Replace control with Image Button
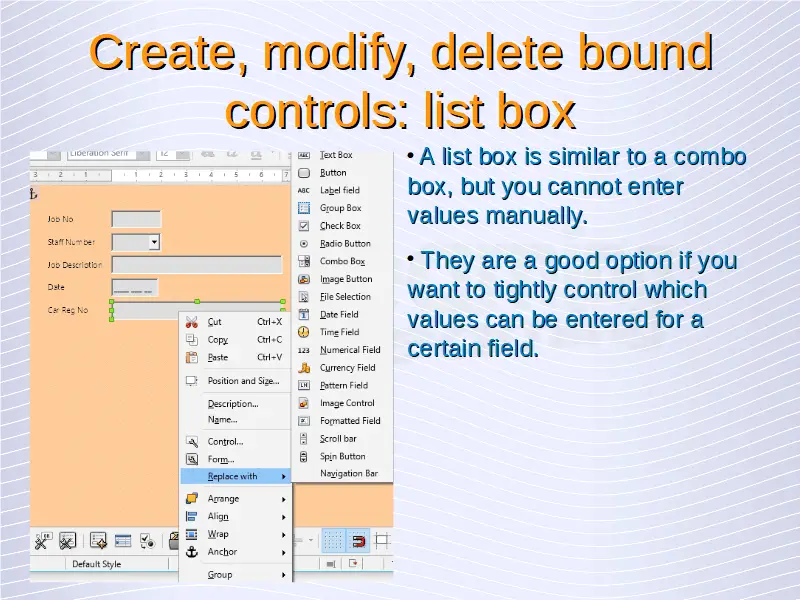Image resolution: width=800 pixels, height=600 pixels. tap(342, 279)
